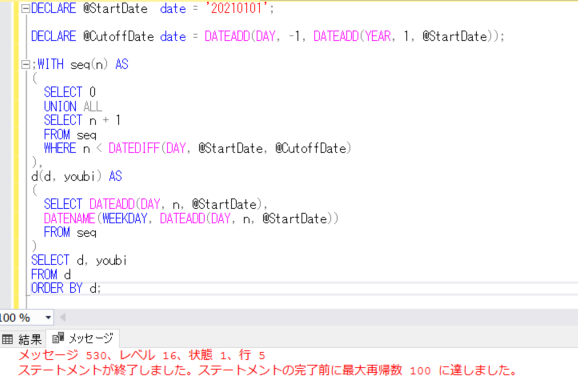Click the error message 530 line
The width and height of the screenshot is (578, 391).
pos(142,355)
